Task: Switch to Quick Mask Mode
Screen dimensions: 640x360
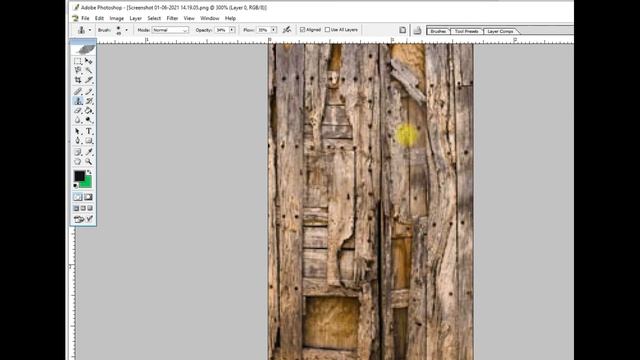Action: click(x=89, y=197)
